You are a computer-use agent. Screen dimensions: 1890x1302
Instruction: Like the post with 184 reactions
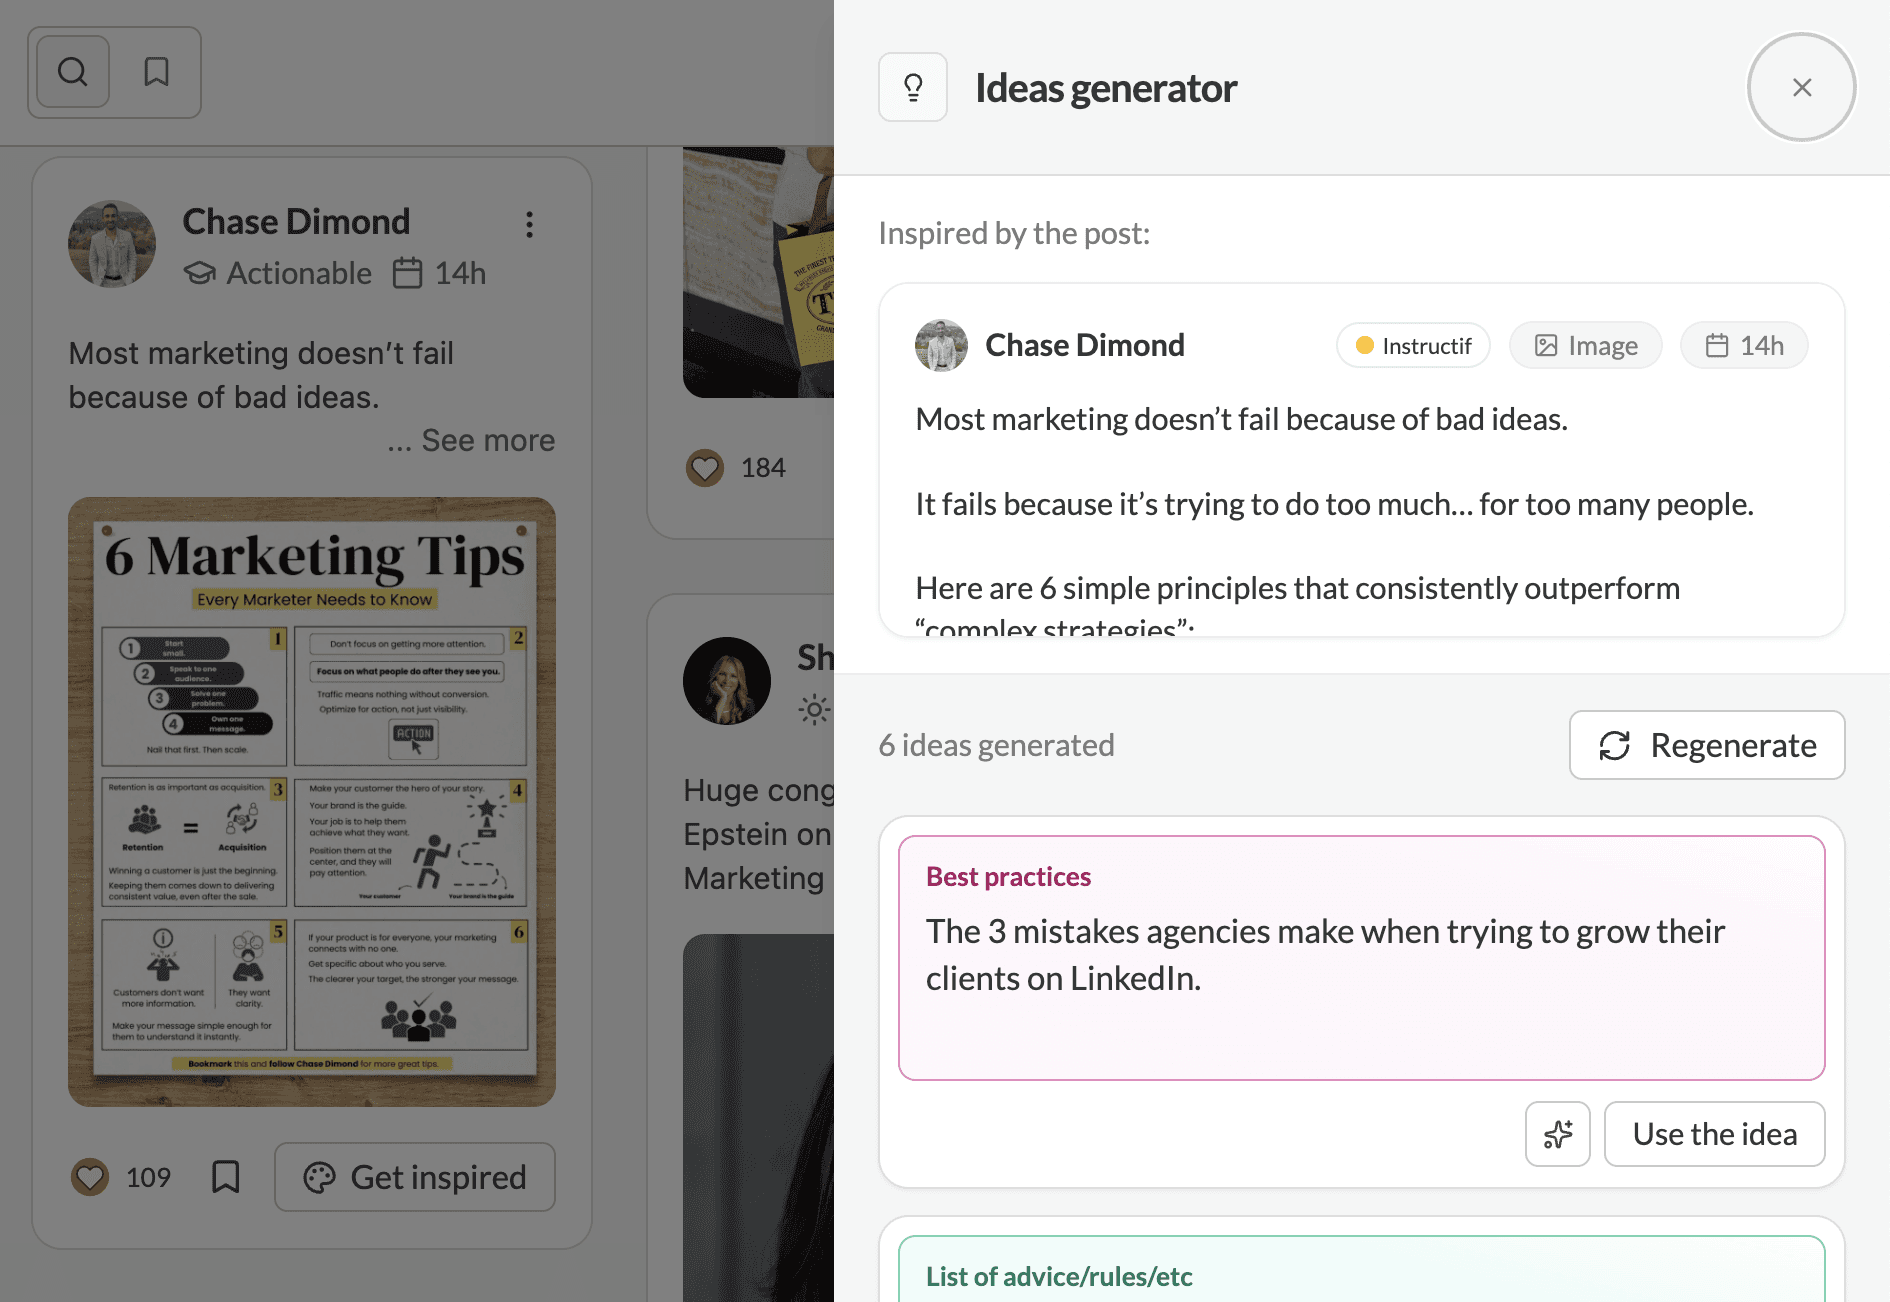coord(705,468)
